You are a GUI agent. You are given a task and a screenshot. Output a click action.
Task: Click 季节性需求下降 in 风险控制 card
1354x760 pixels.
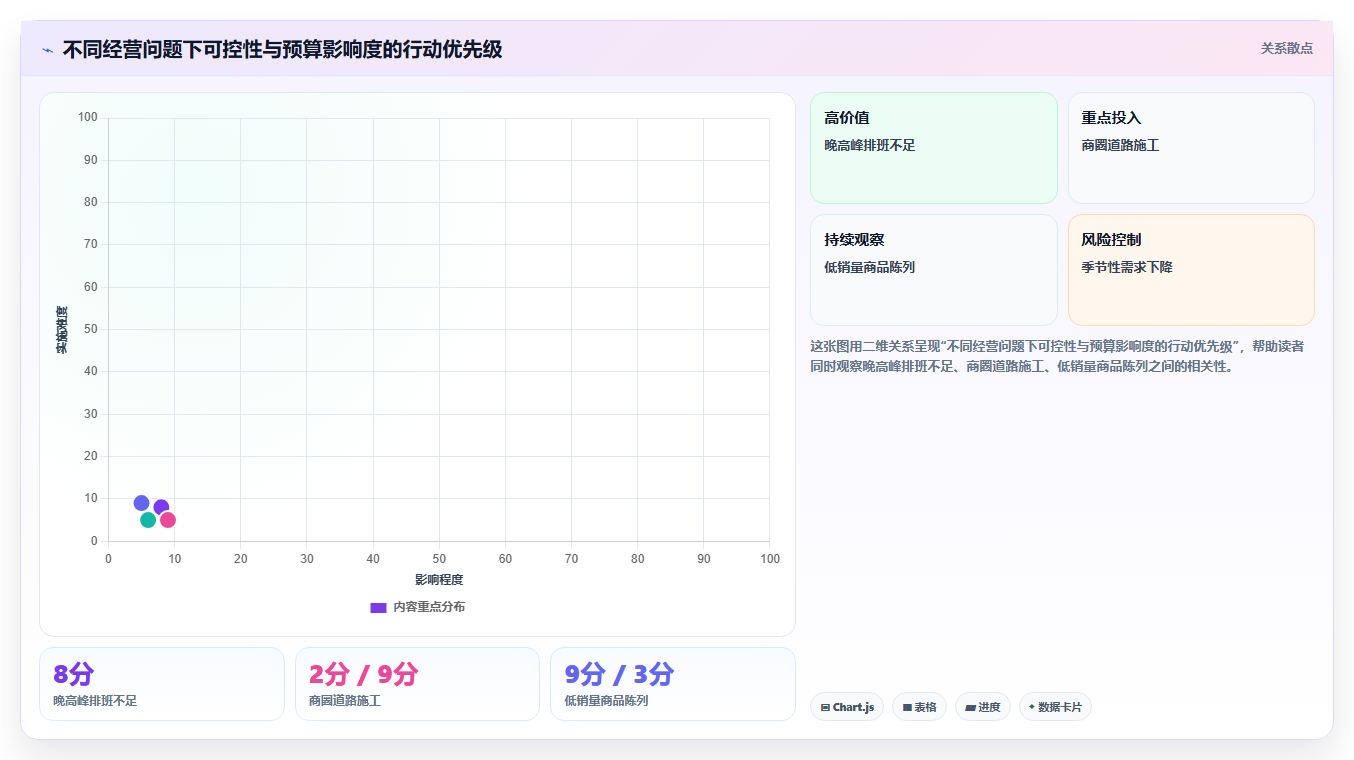(x=1127, y=268)
